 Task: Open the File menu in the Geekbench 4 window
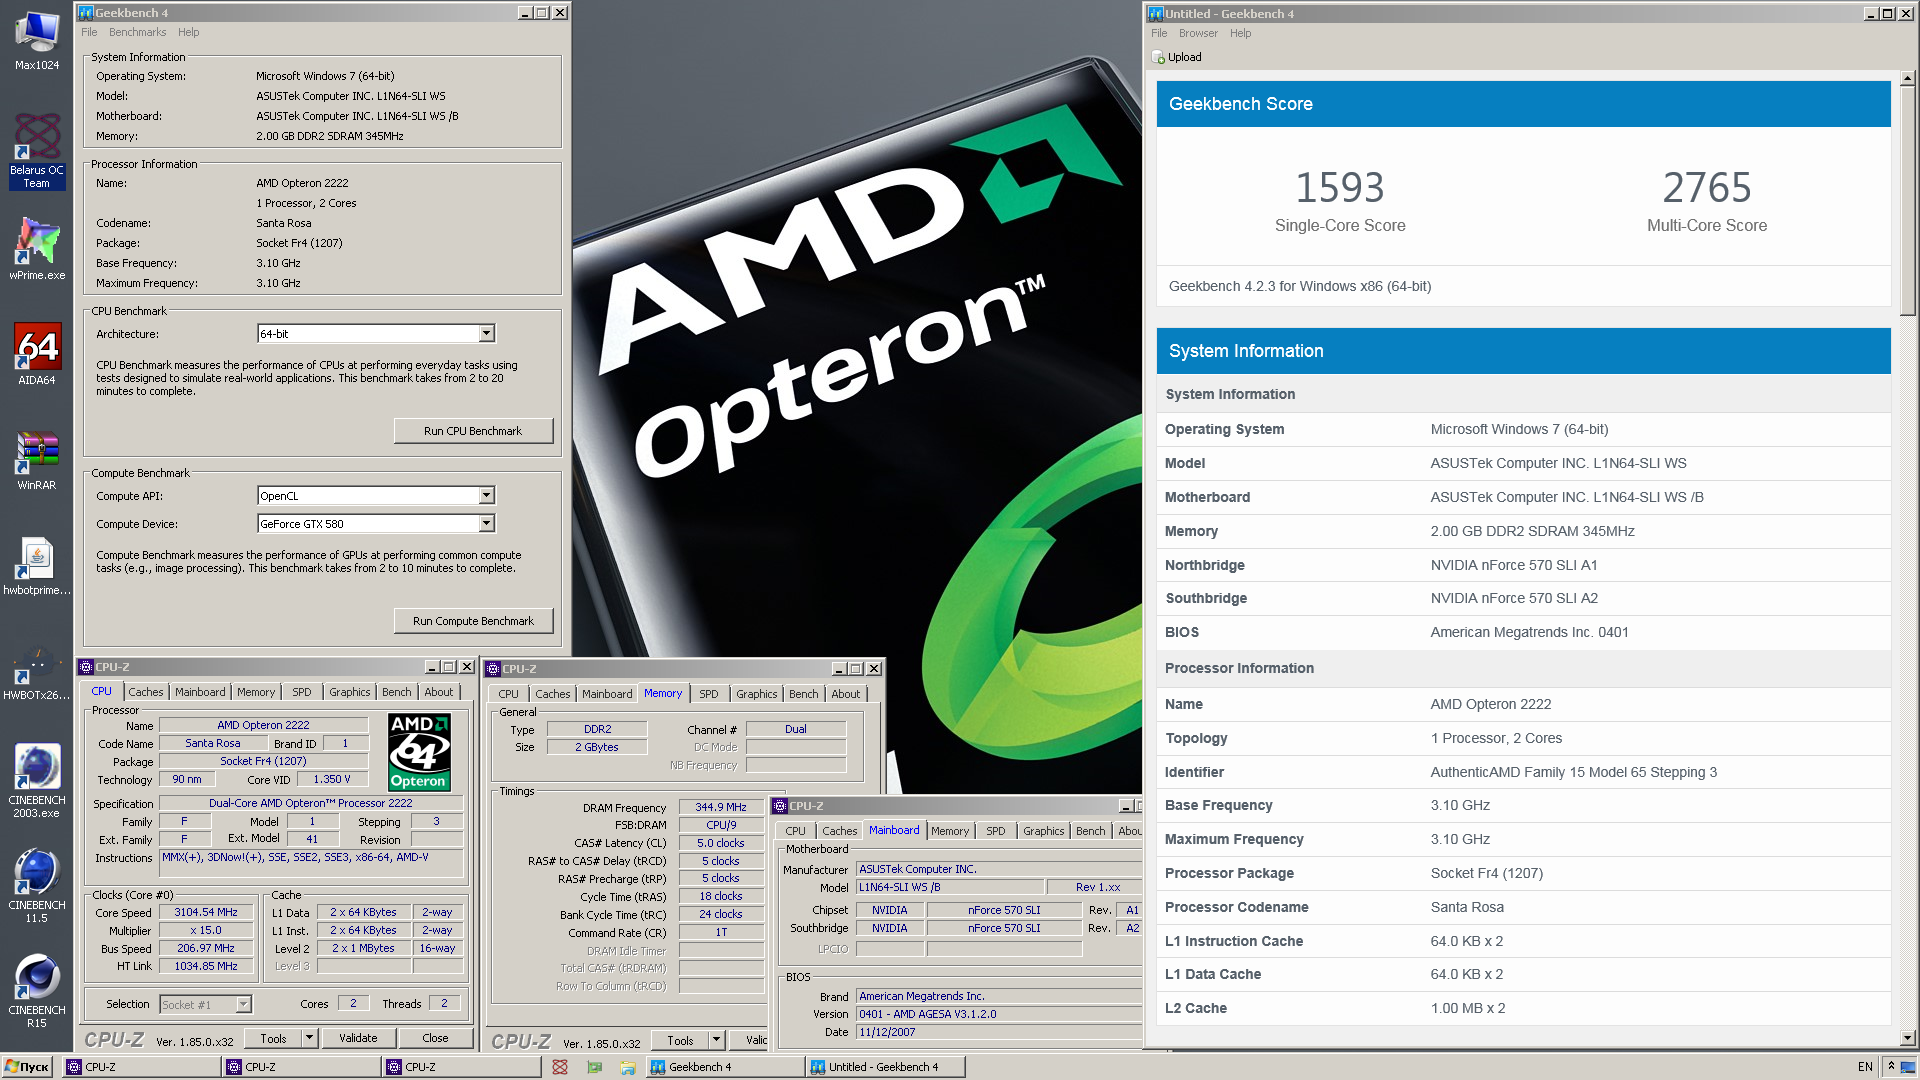coord(89,32)
